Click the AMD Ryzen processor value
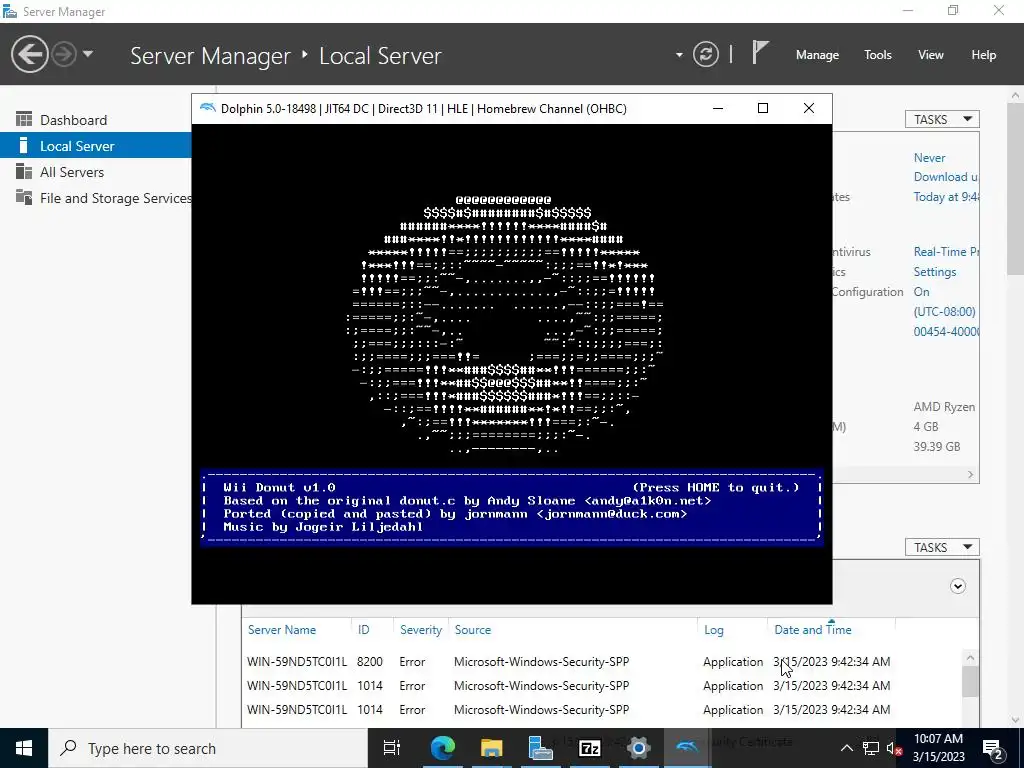 coord(944,407)
